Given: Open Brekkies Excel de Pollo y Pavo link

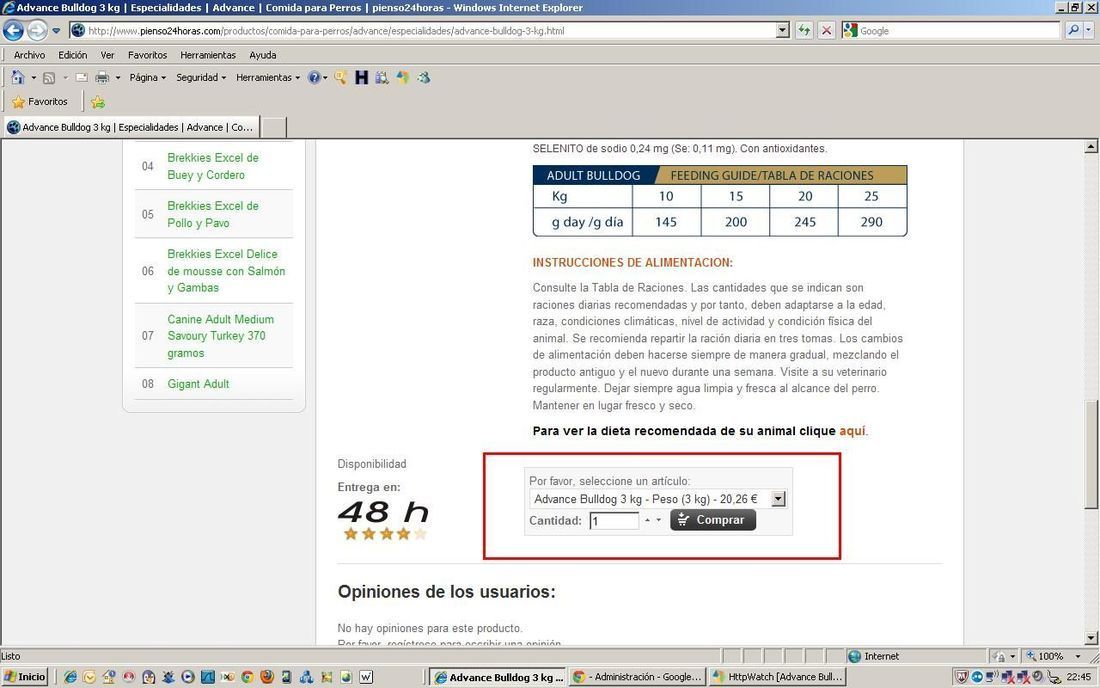Looking at the screenshot, I should click(x=213, y=214).
